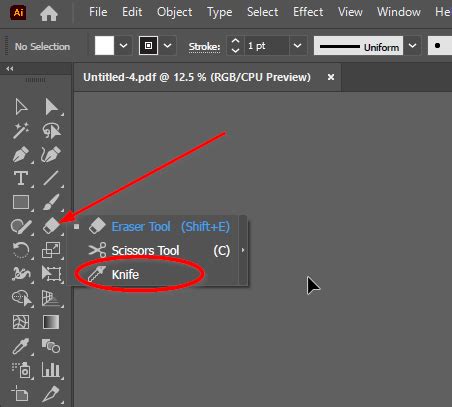Open the Select menu

pos(262,12)
